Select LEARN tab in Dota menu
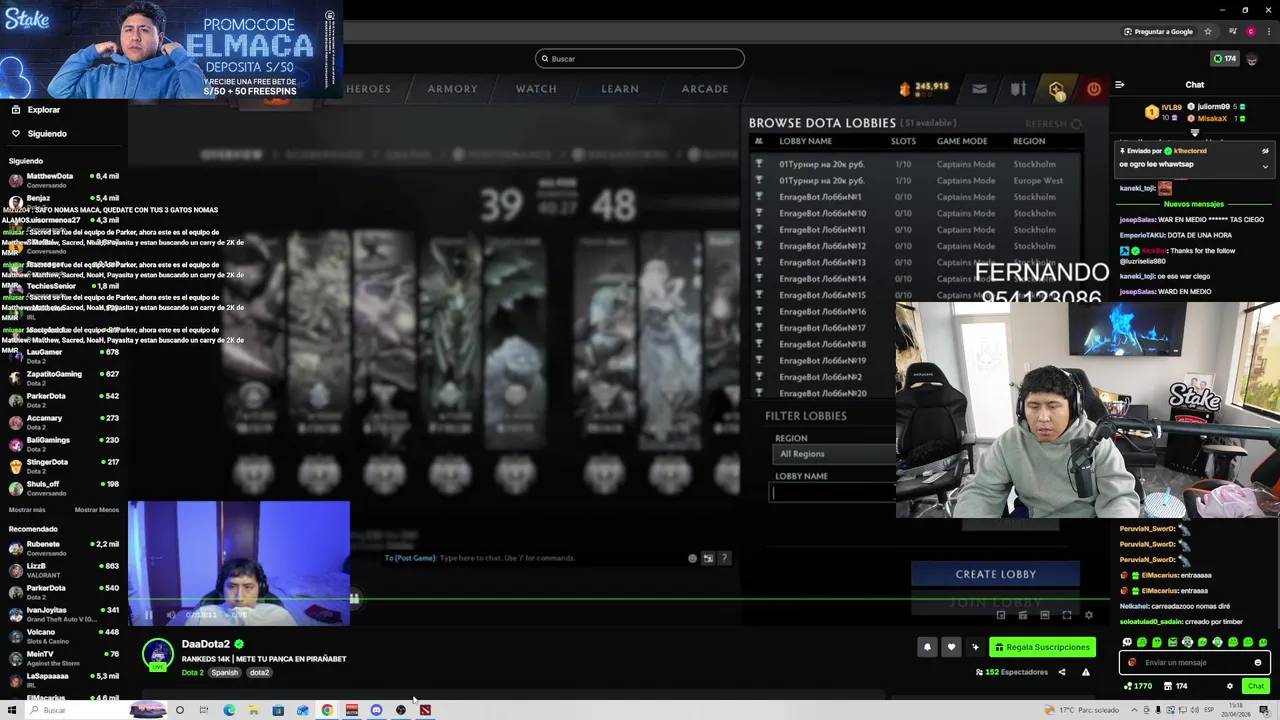Image resolution: width=1280 pixels, height=720 pixels. [620, 89]
